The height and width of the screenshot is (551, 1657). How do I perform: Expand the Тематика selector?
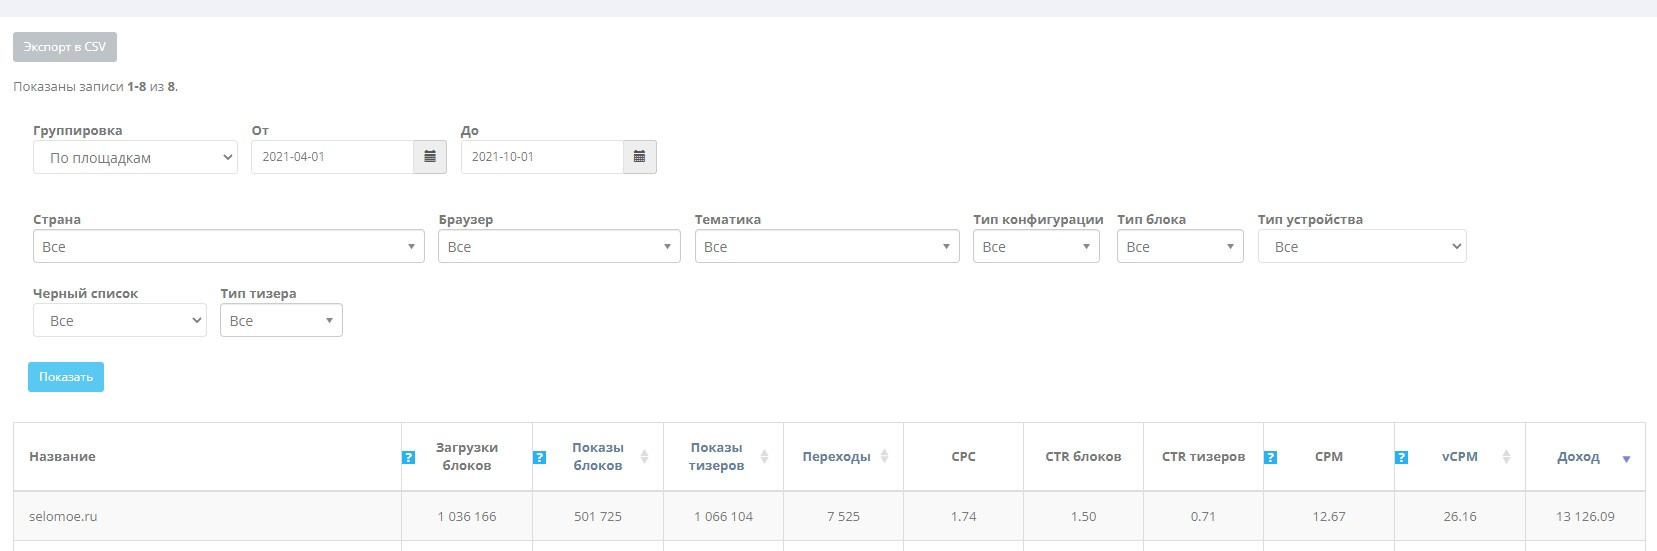(x=826, y=247)
